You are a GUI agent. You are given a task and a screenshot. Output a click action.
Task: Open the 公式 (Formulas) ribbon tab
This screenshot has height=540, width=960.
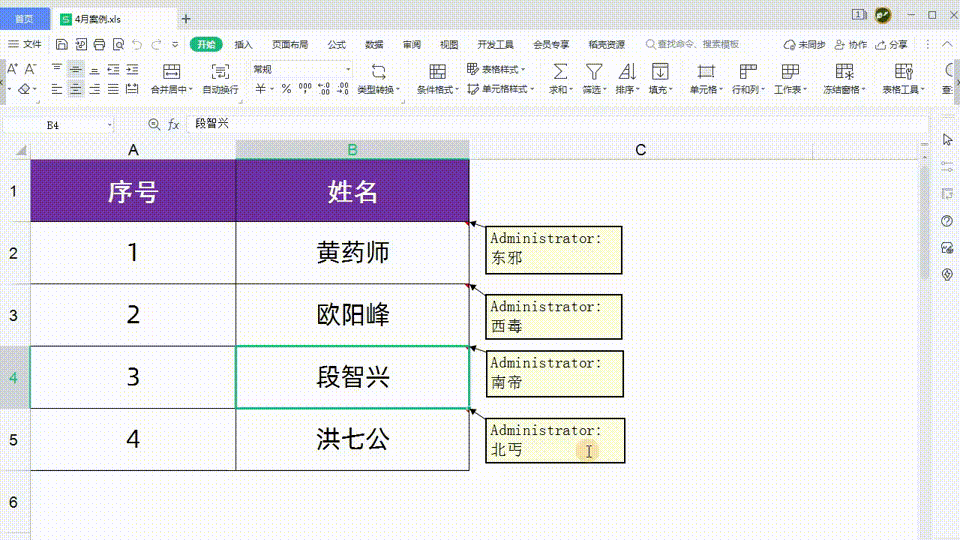coord(337,45)
